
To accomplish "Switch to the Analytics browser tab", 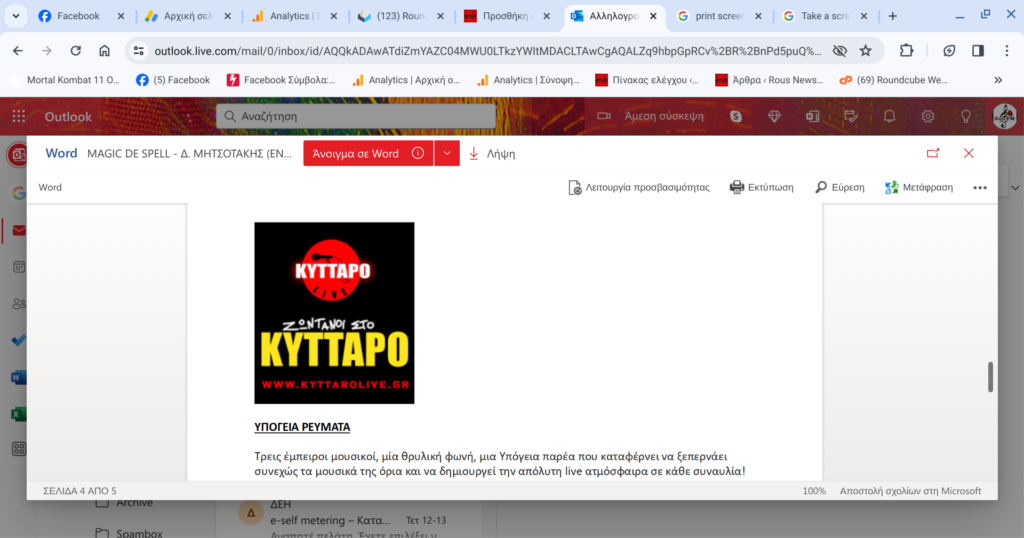I will (295, 16).
